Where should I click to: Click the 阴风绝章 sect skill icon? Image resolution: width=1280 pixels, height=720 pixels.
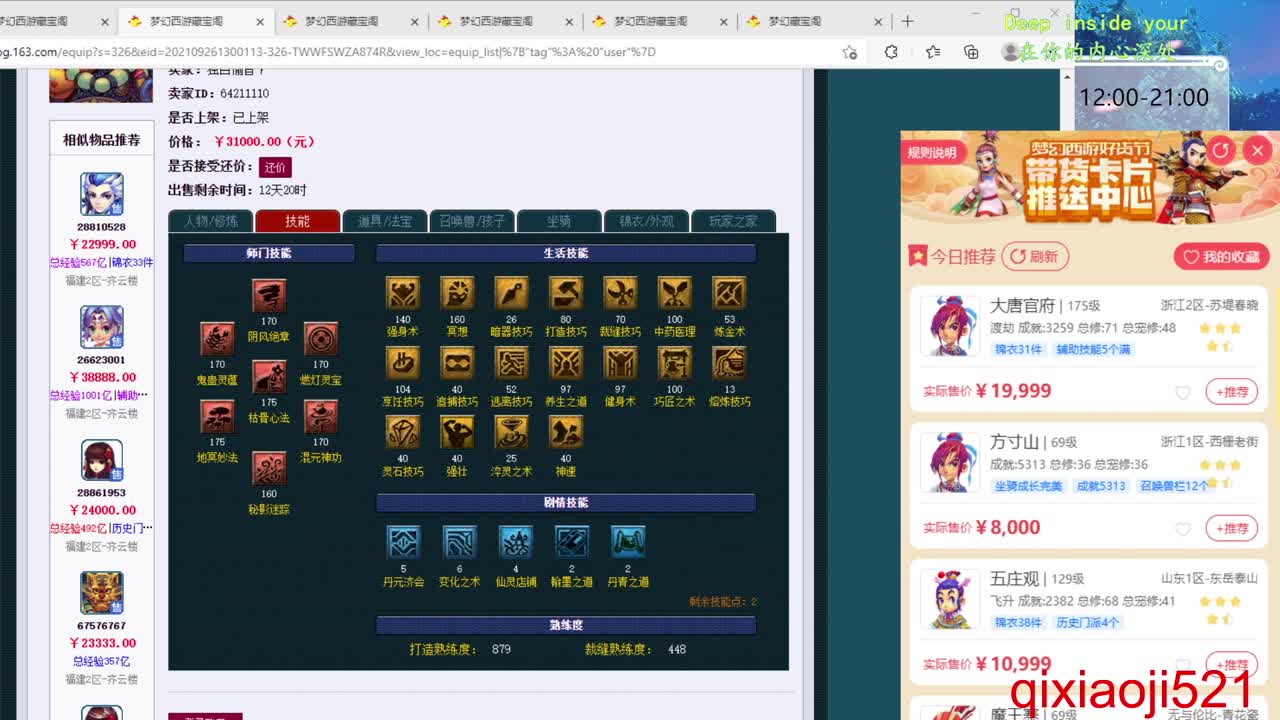(x=269, y=296)
